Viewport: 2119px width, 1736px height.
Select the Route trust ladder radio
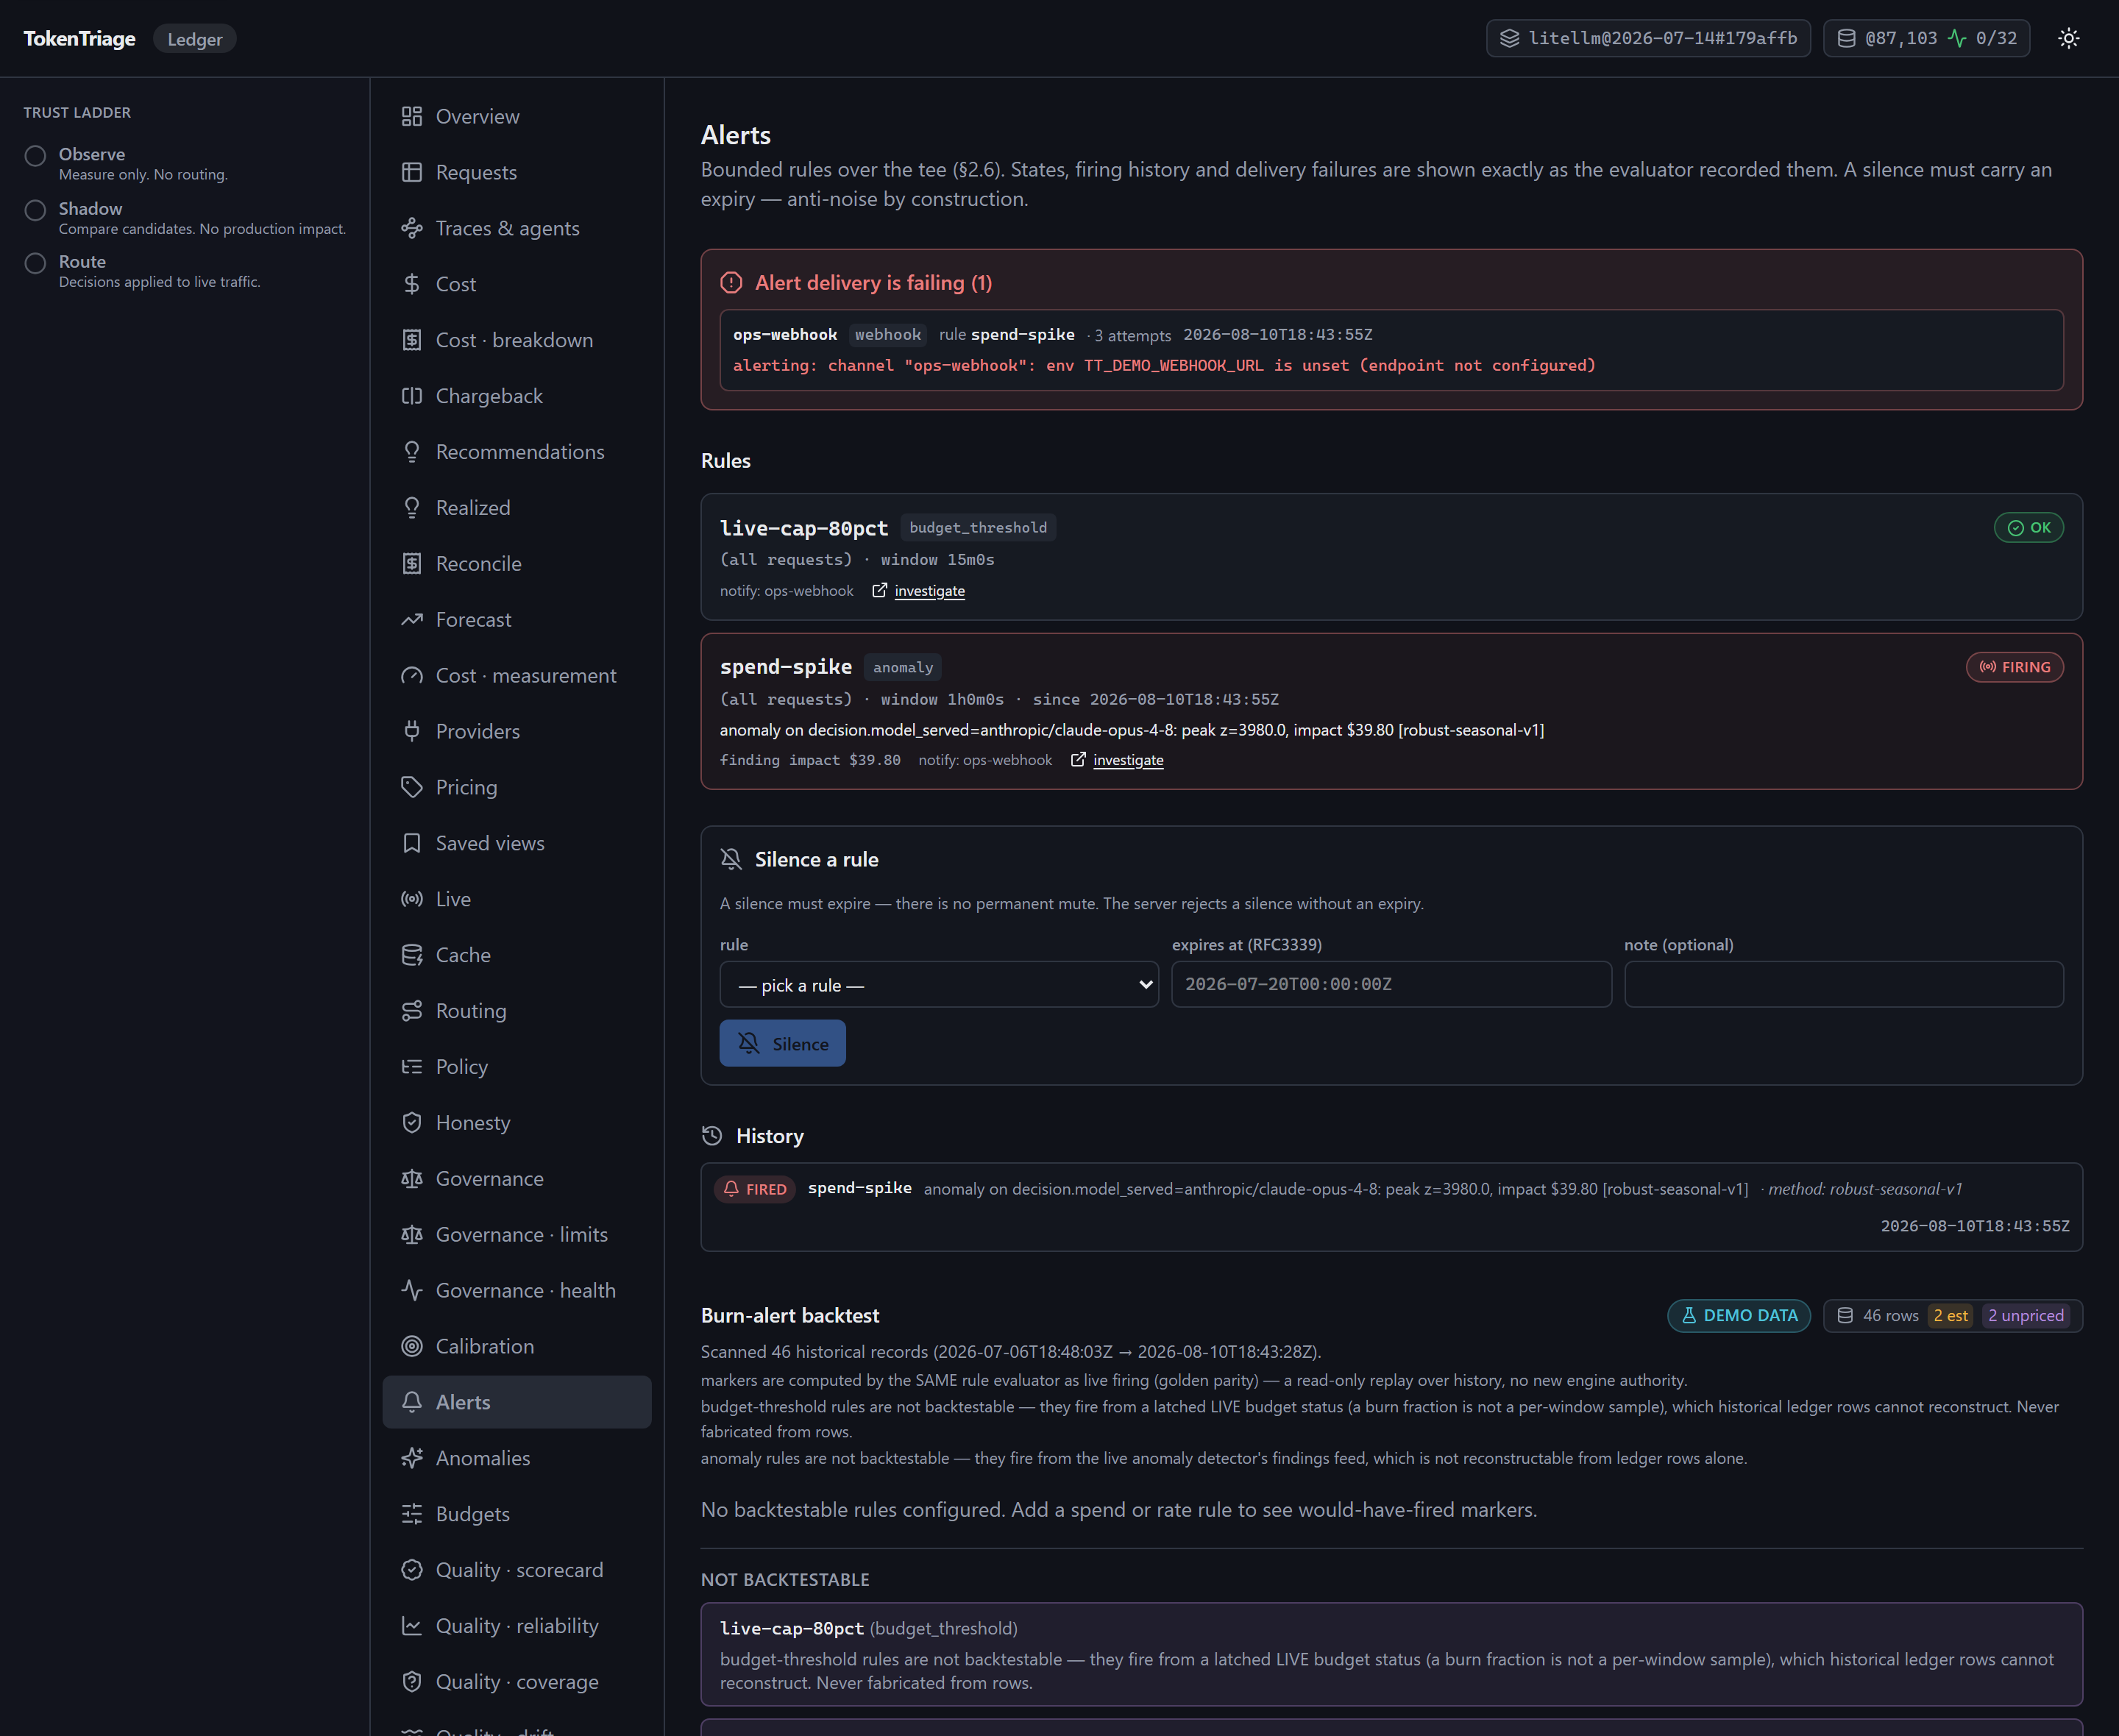(35, 263)
